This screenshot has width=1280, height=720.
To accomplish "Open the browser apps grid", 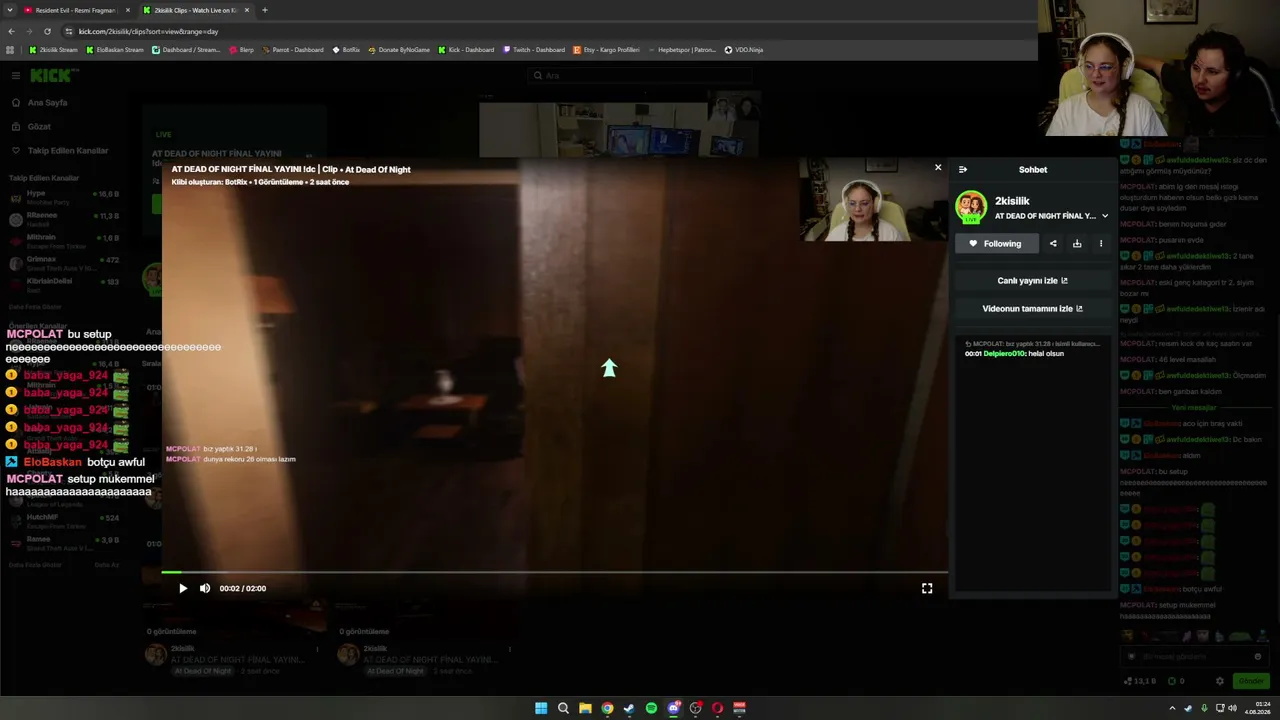I will coord(10,50).
